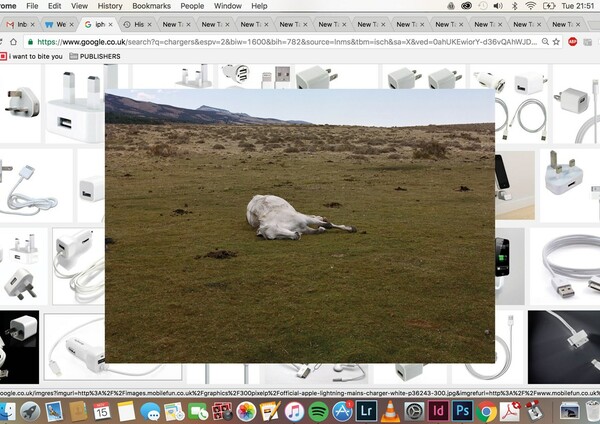Screen dimensions: 600x424
Task: Launch Adobe Lightroom from dock
Action: (x=366, y=411)
